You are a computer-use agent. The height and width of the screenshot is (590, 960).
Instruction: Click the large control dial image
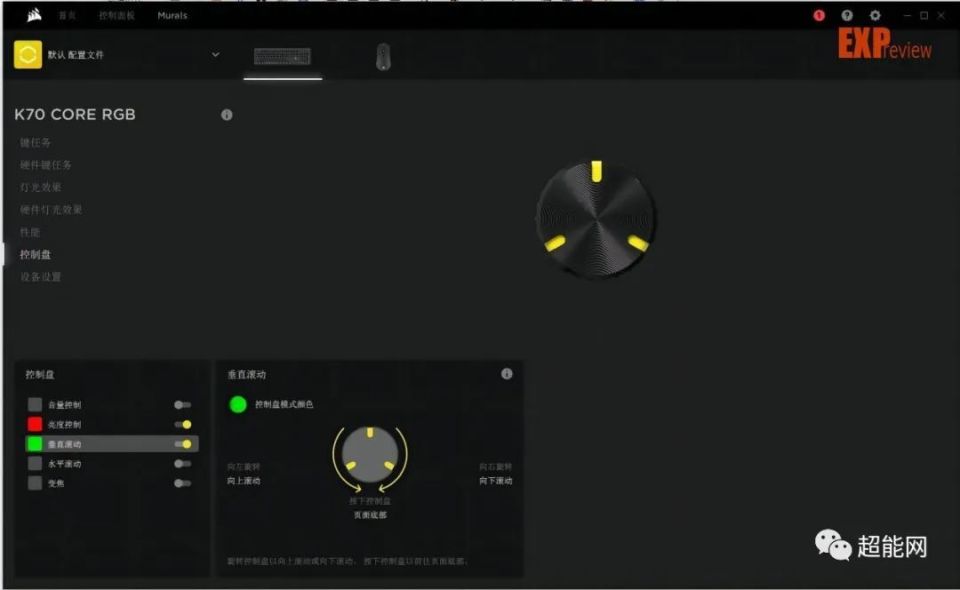tap(596, 219)
